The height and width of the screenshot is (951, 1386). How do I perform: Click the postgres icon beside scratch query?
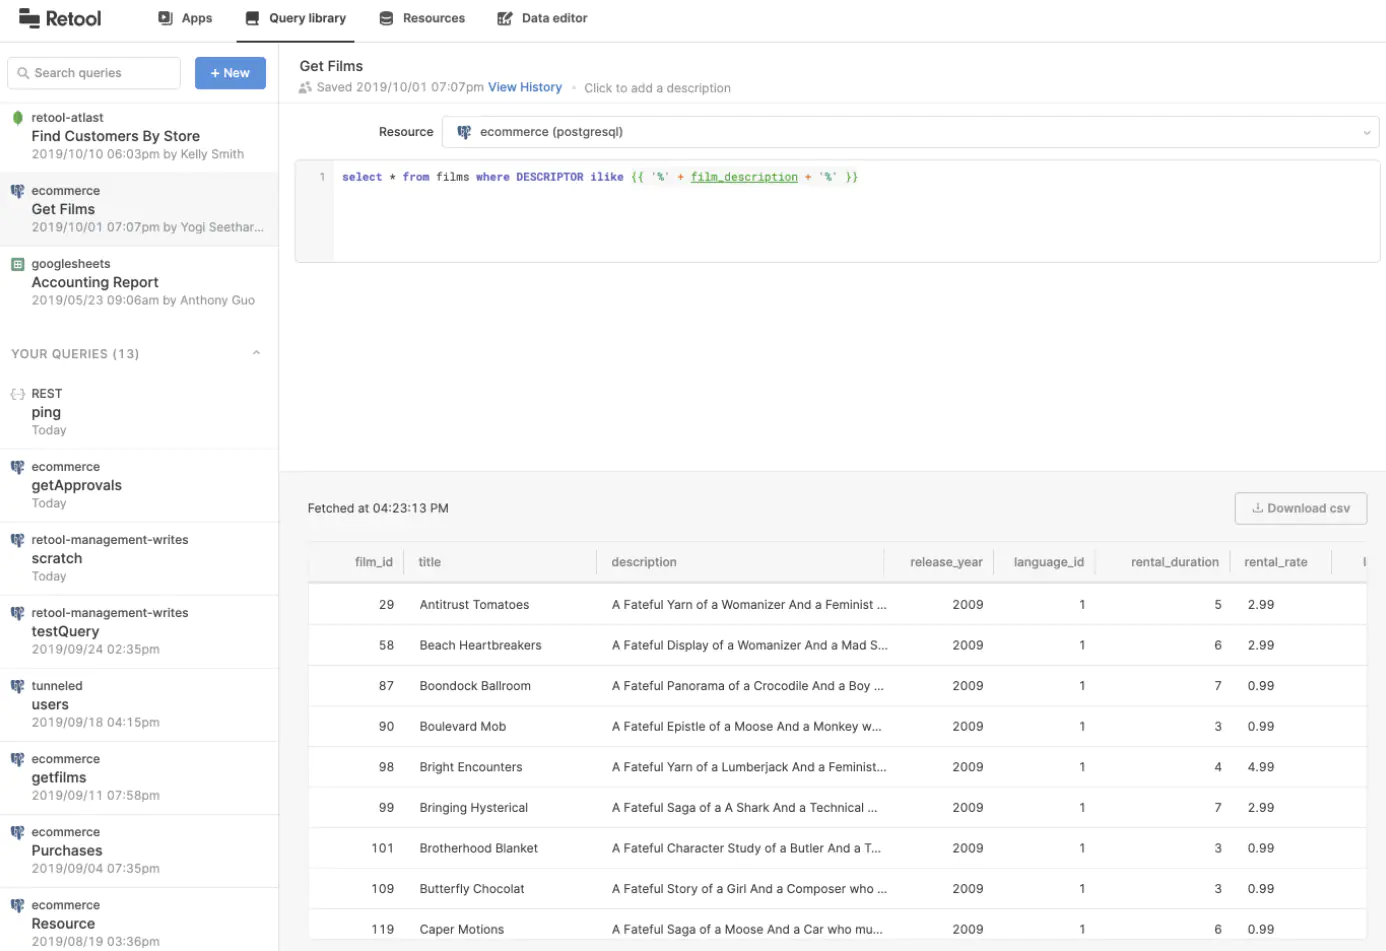click(17, 540)
